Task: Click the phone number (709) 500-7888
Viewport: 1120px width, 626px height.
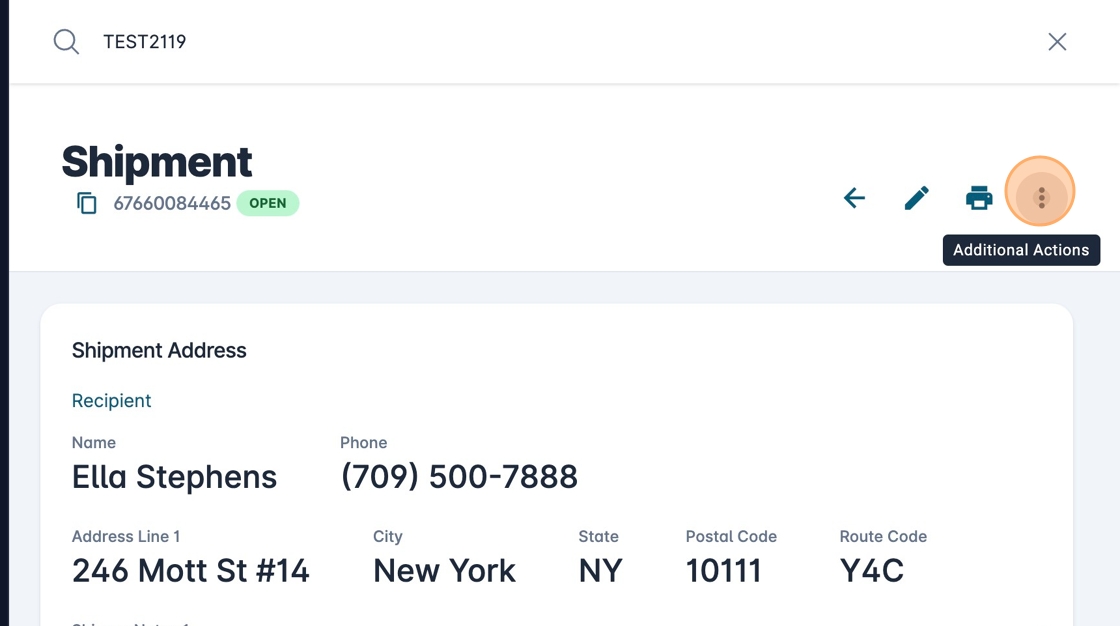Action: 459,477
